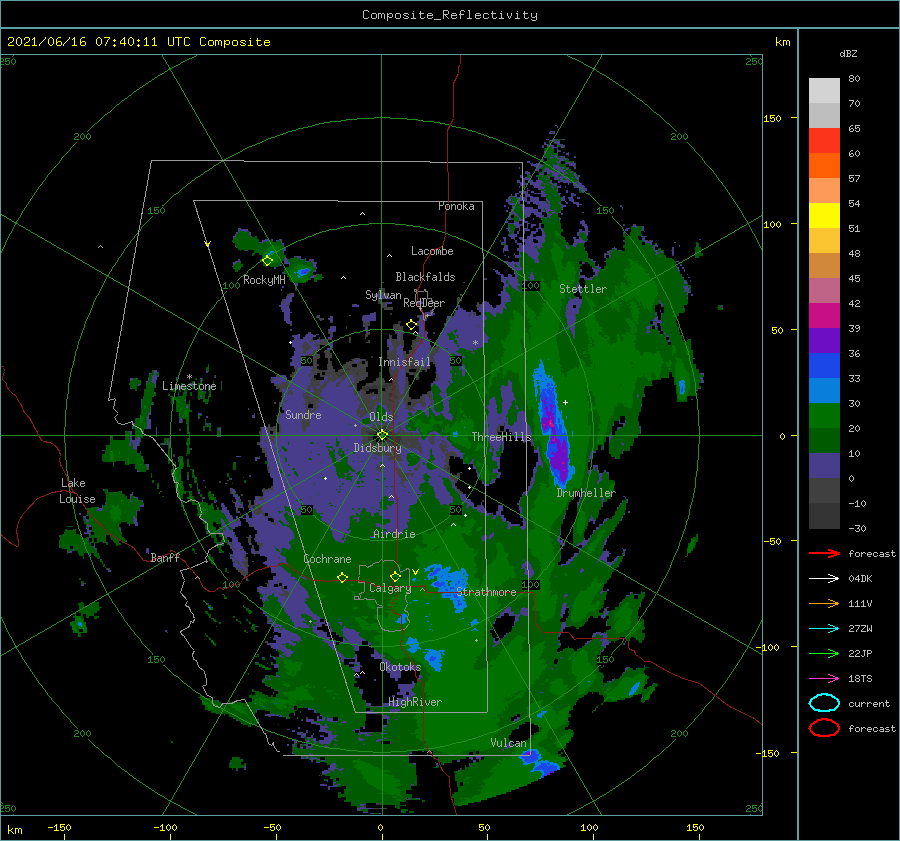900x841 pixels.
Task: Click the cyan current ellipse icon
Action: (824, 703)
